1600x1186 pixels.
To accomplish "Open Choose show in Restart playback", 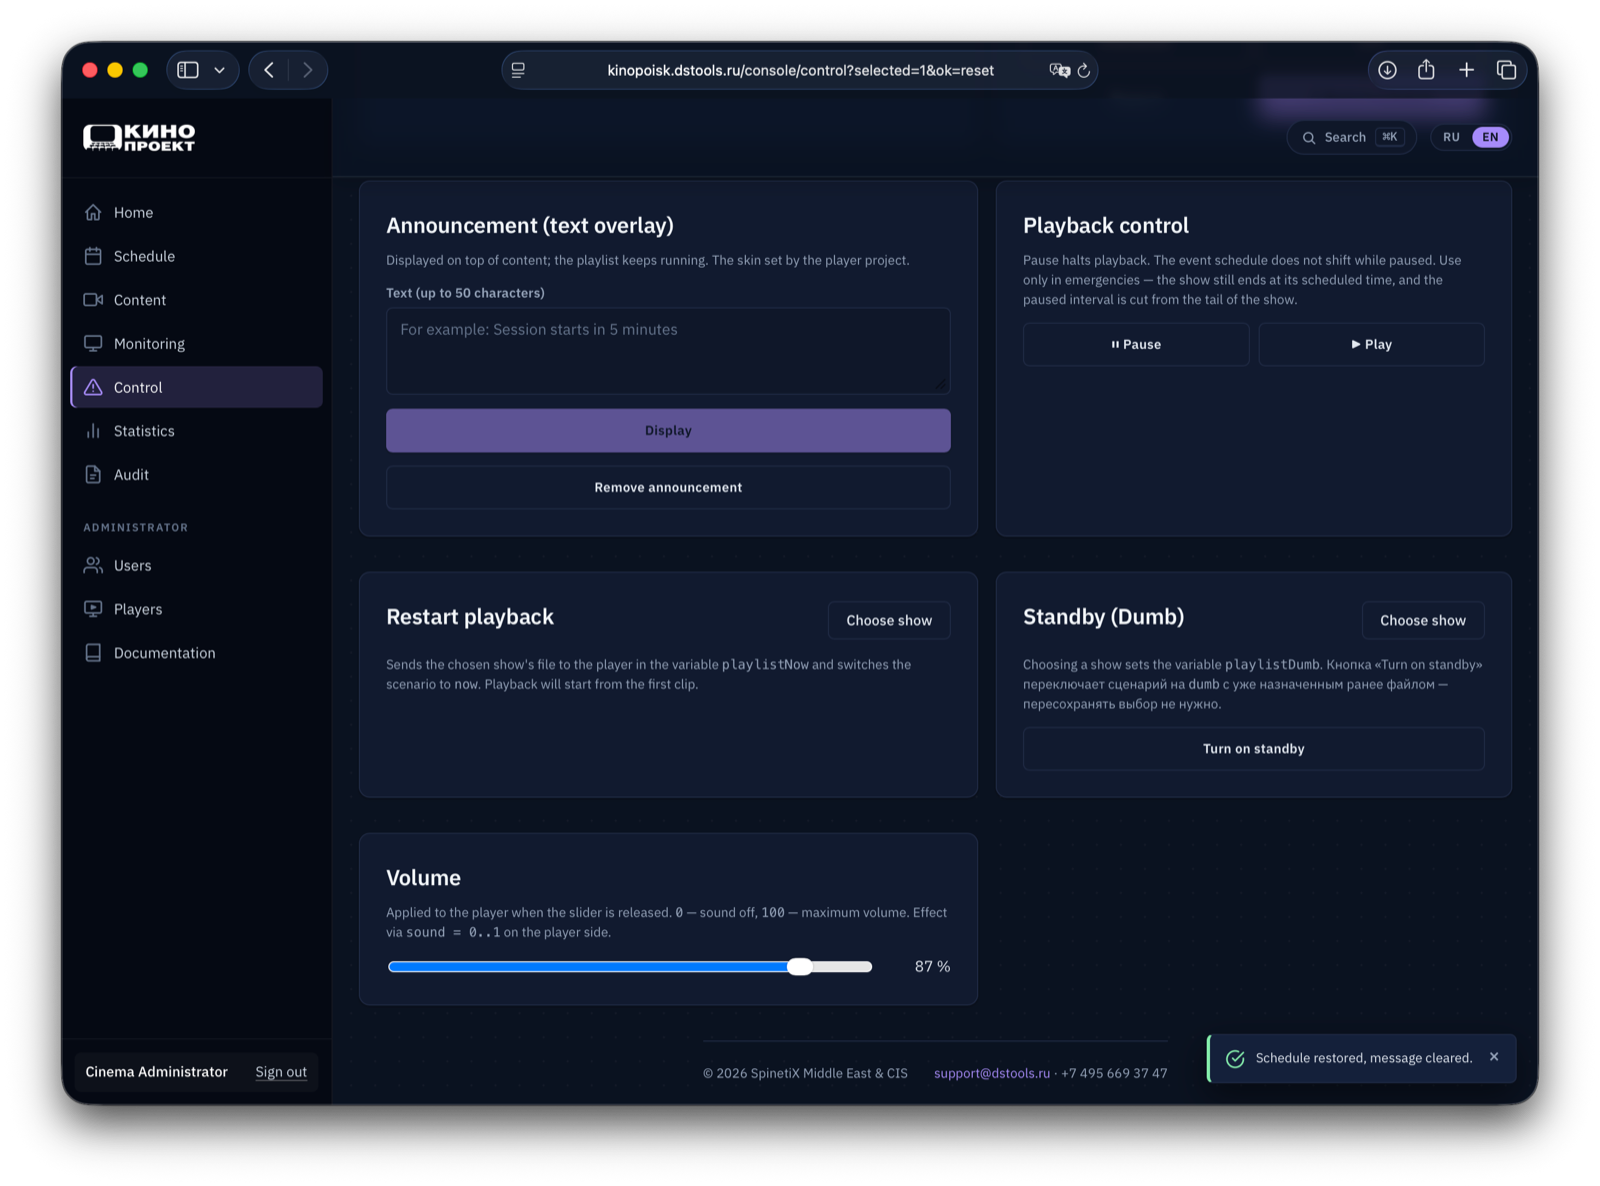I will click(889, 620).
